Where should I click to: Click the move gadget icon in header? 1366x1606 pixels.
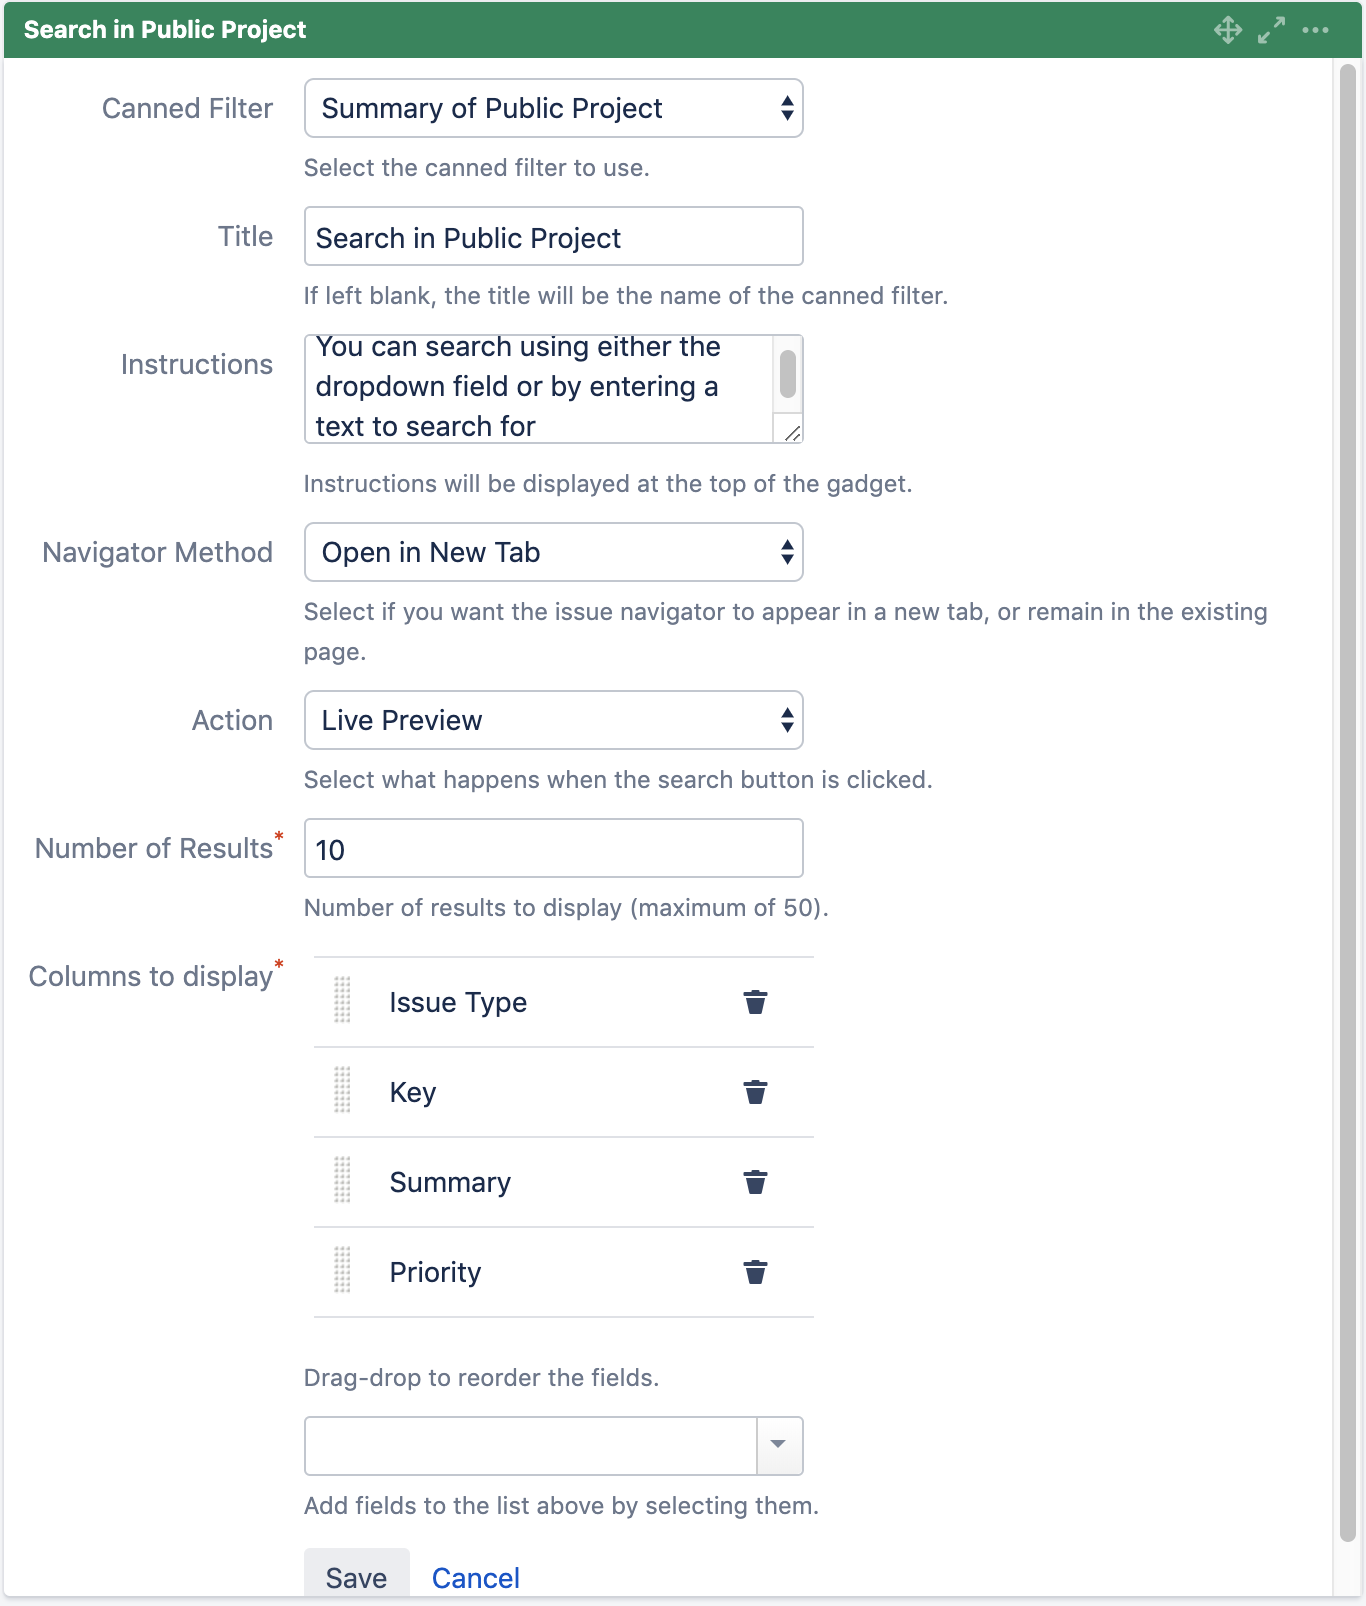1228,30
